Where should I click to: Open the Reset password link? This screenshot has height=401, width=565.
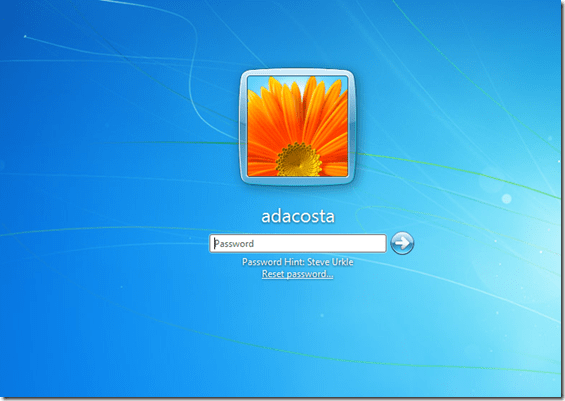[x=298, y=274]
